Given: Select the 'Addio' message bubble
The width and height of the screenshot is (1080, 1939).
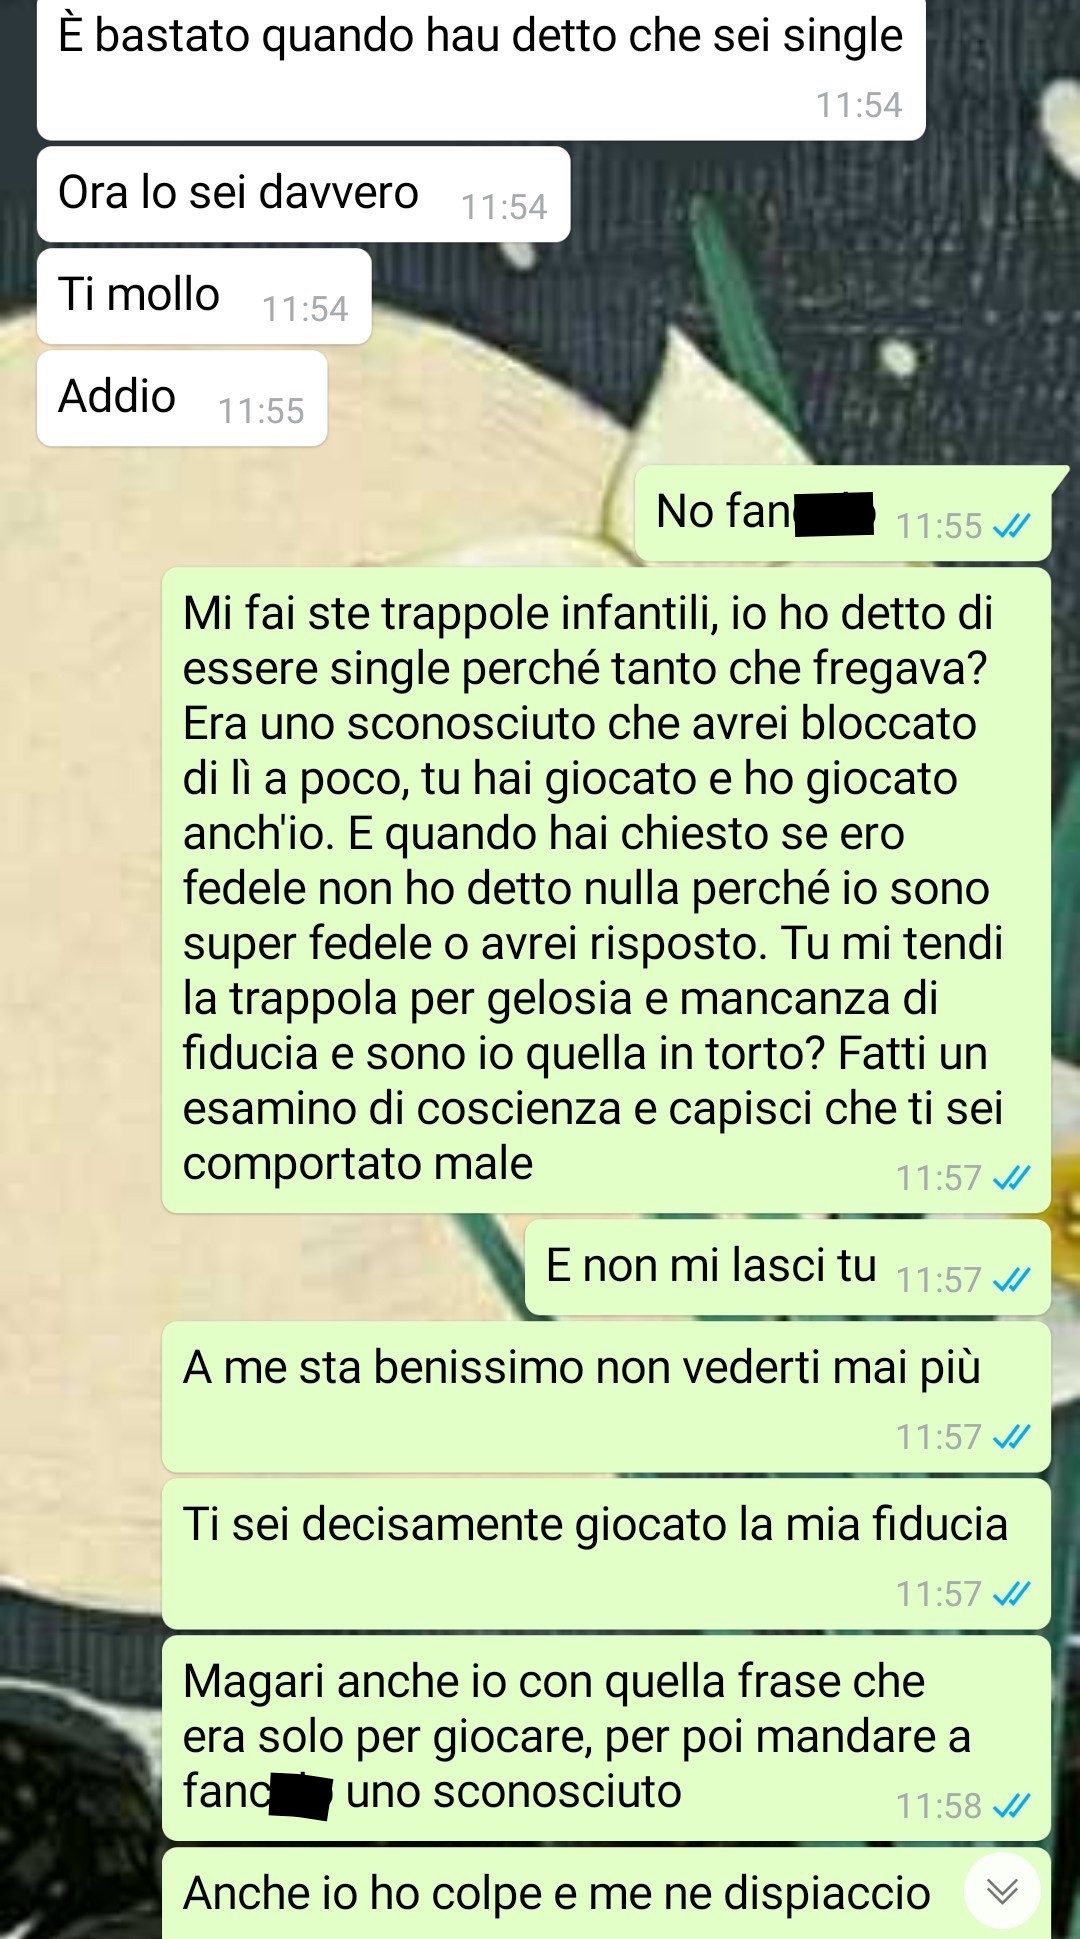Looking at the screenshot, I should coord(182,398).
